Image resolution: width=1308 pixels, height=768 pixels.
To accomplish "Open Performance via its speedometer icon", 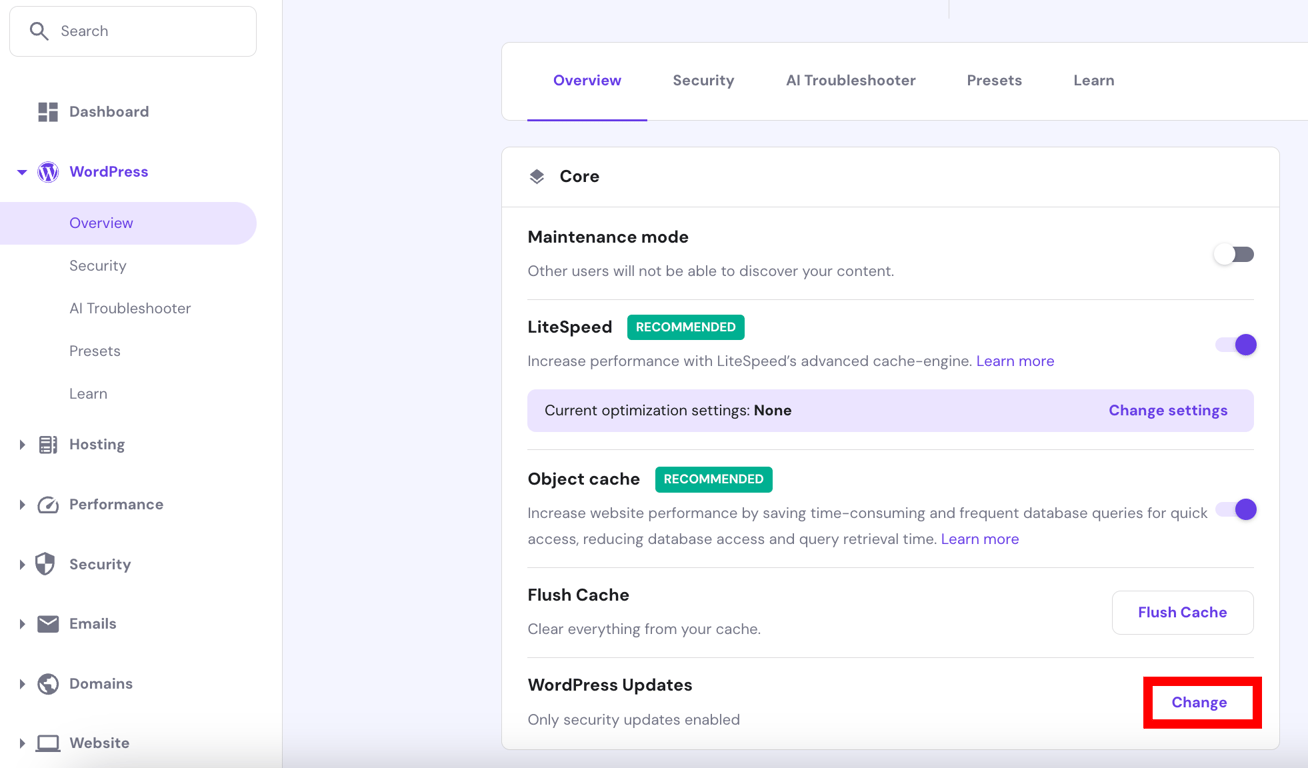I will tap(47, 504).
